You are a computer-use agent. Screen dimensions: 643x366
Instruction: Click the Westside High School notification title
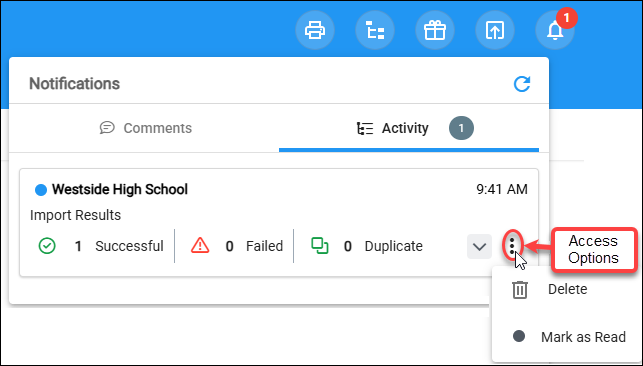coord(120,189)
